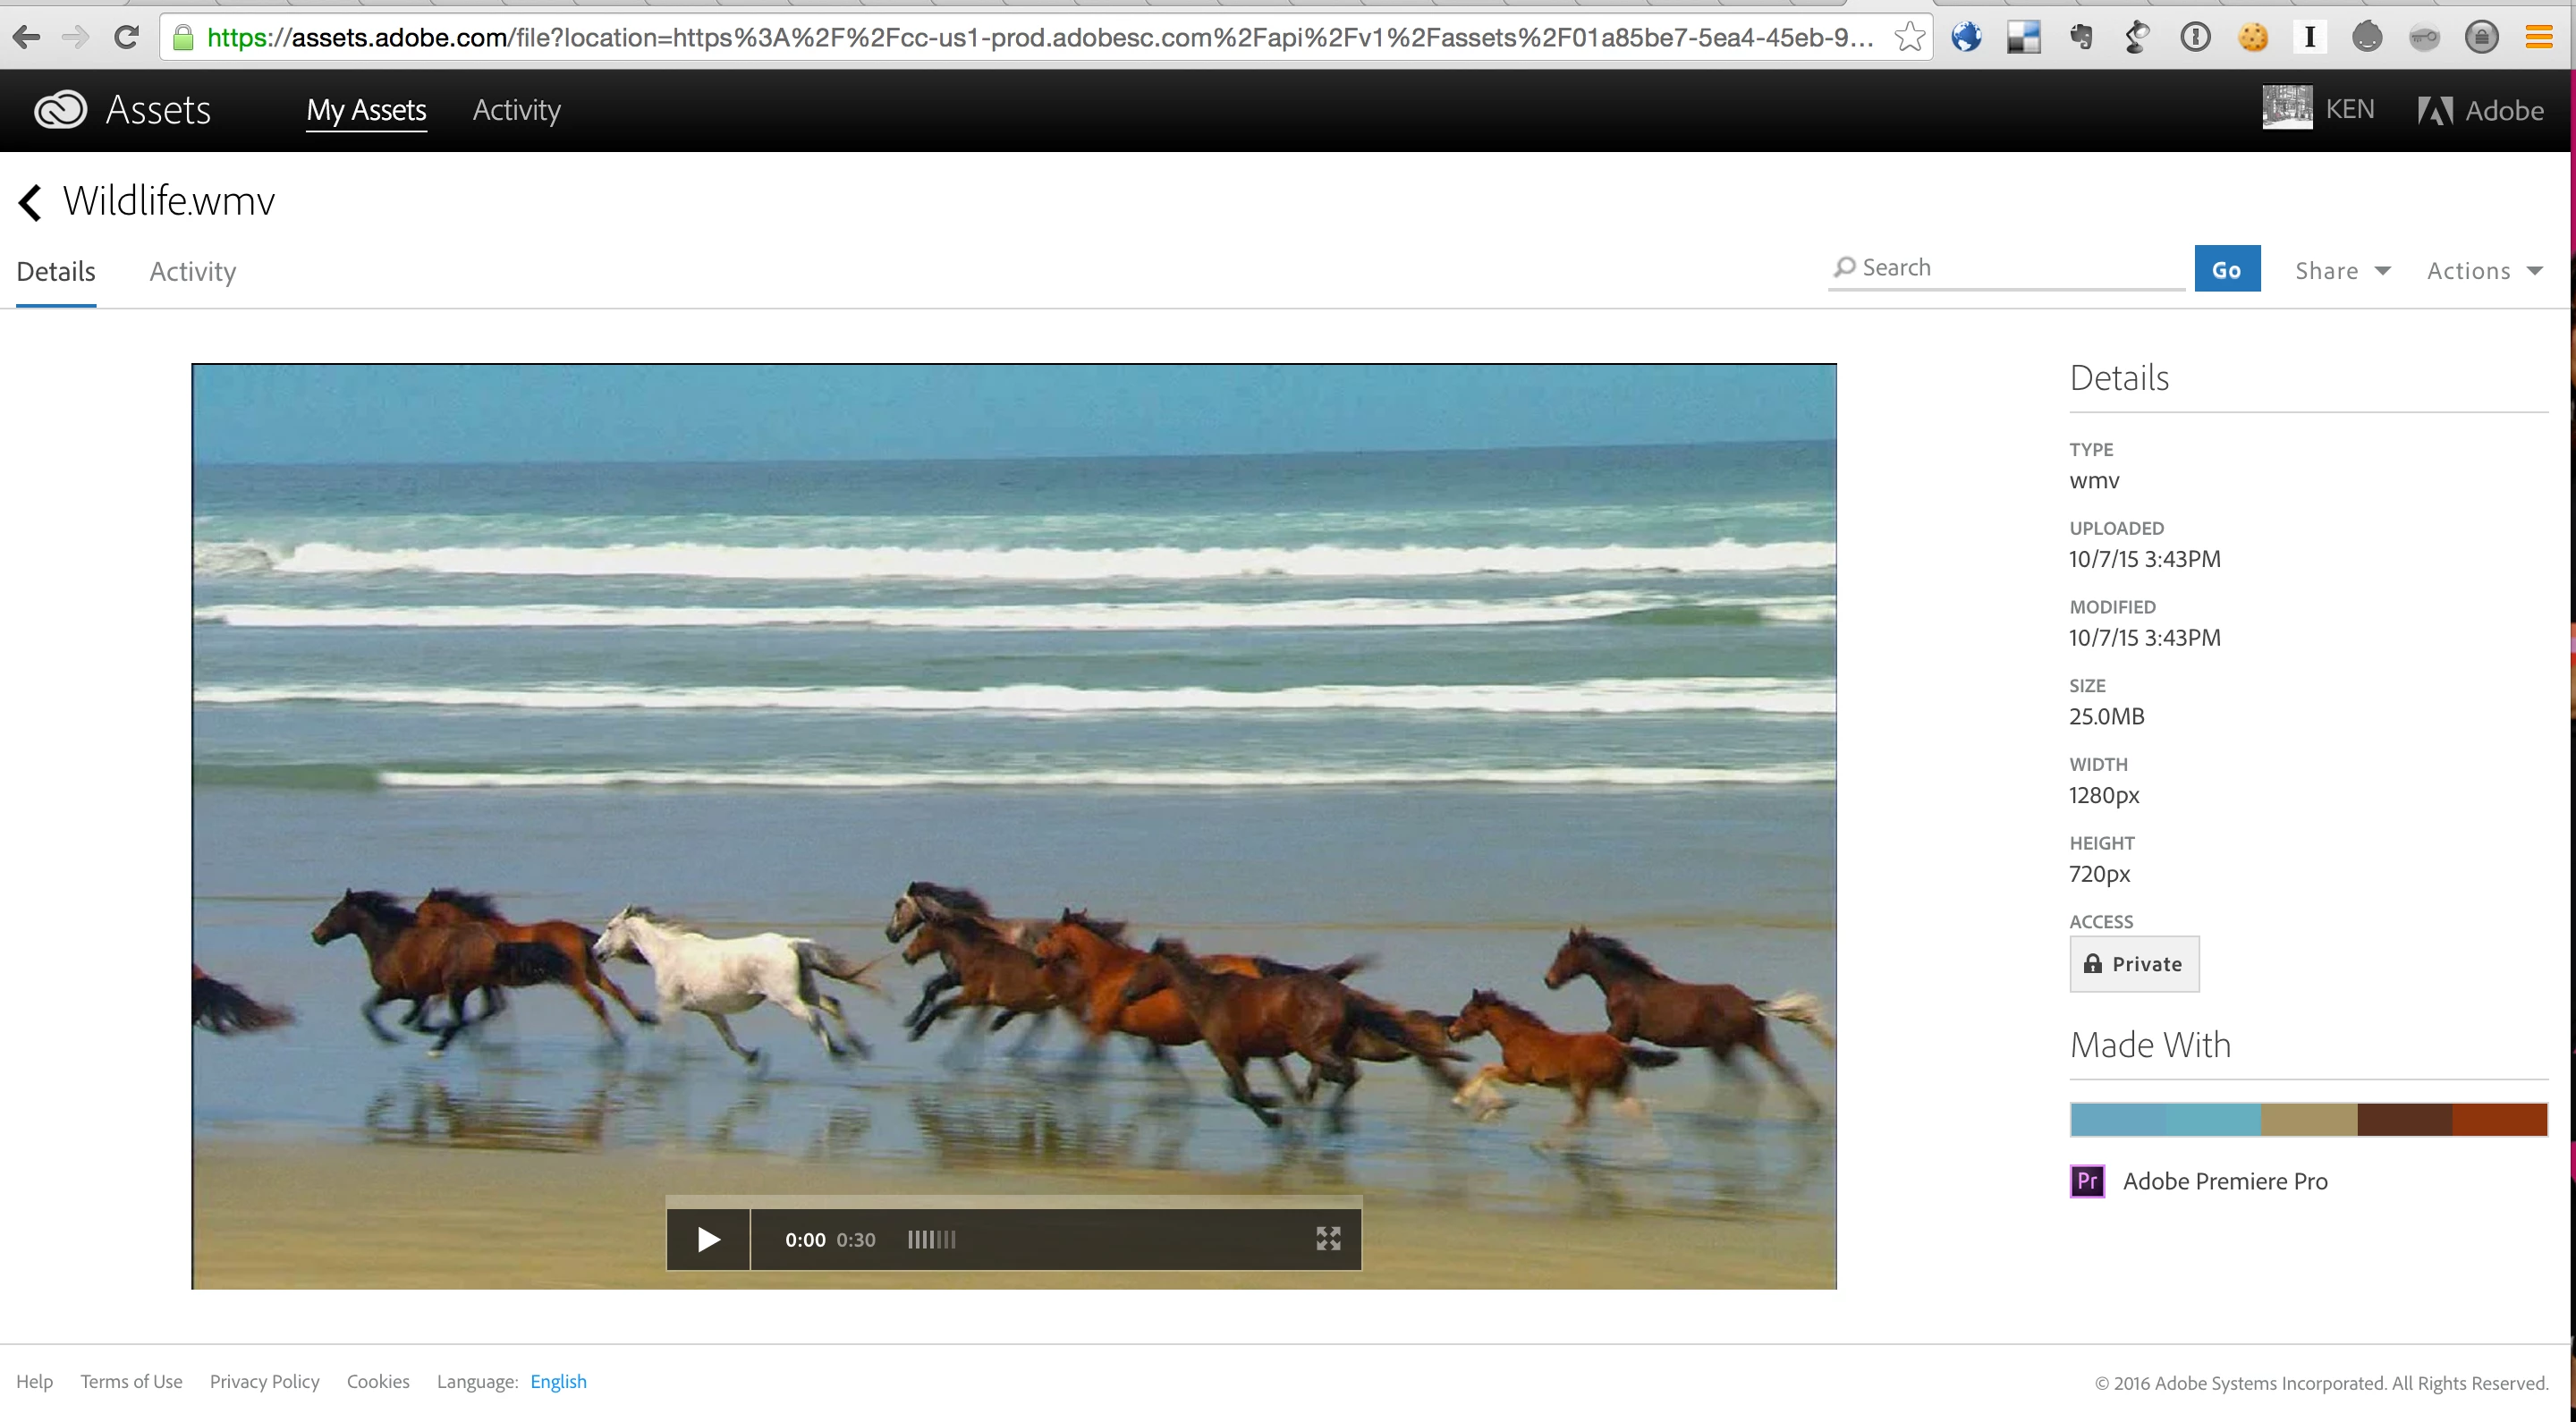Viewport: 2576px width, 1422px height.
Task: Switch to the file Activity tab
Action: point(192,272)
